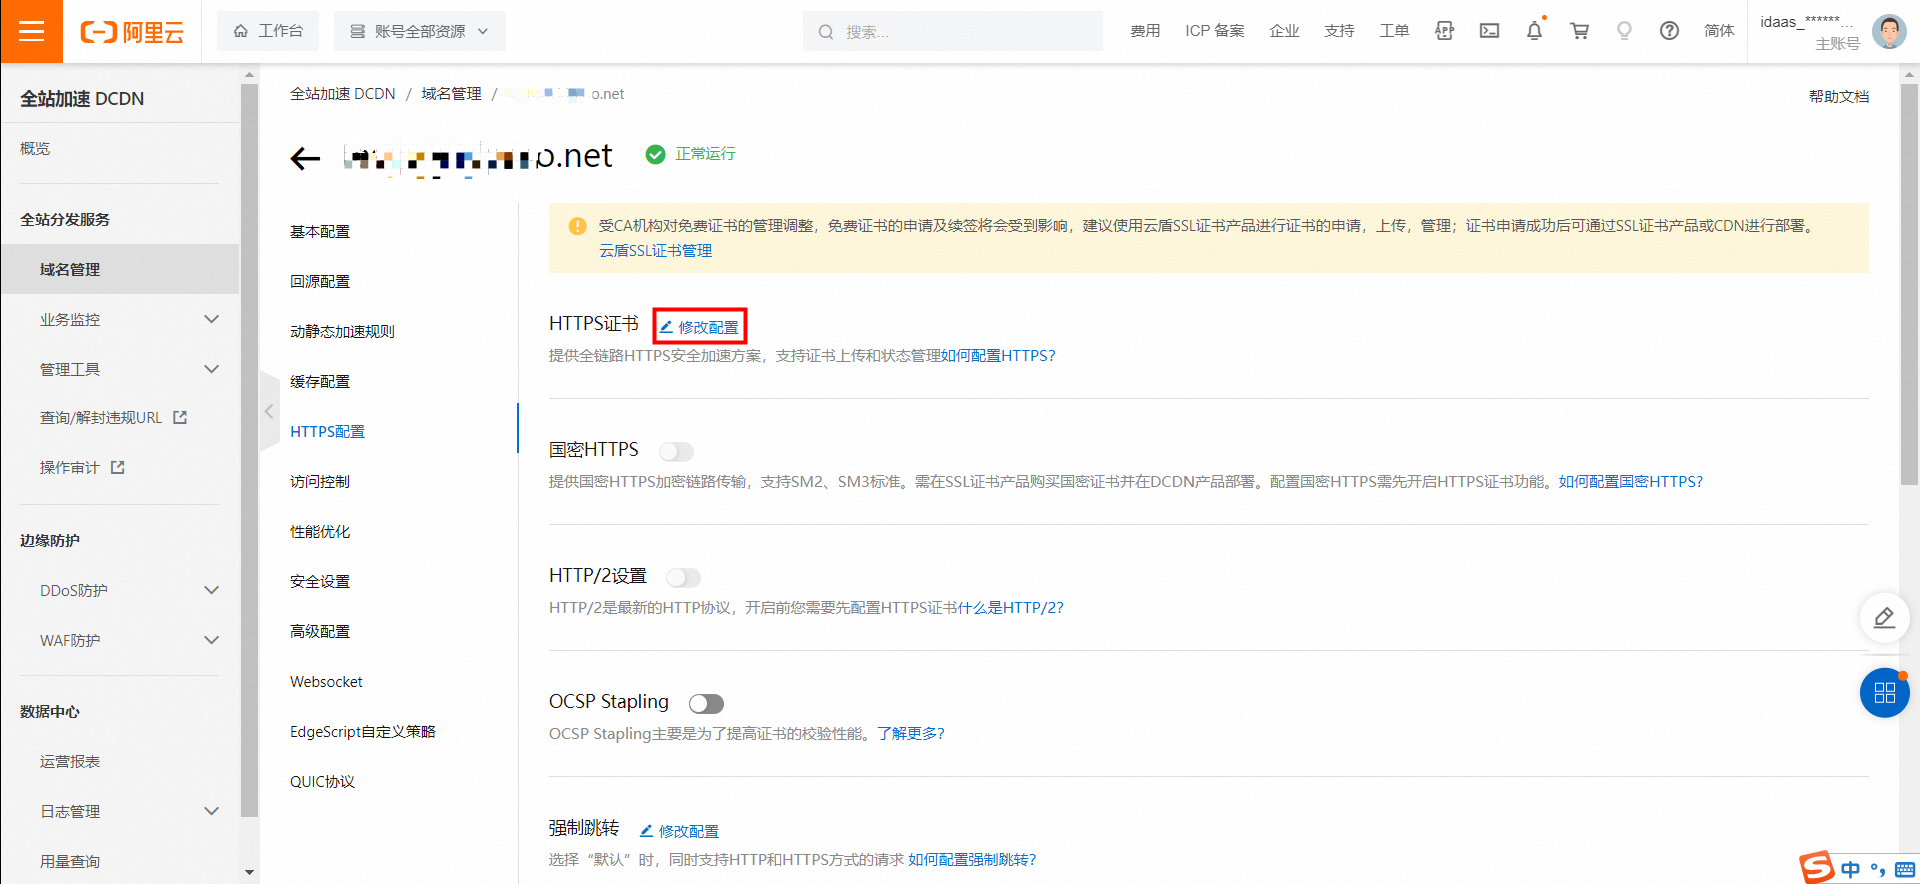Image resolution: width=1920 pixels, height=884 pixels.
Task: Select 回源配置 tab
Action: point(320,281)
